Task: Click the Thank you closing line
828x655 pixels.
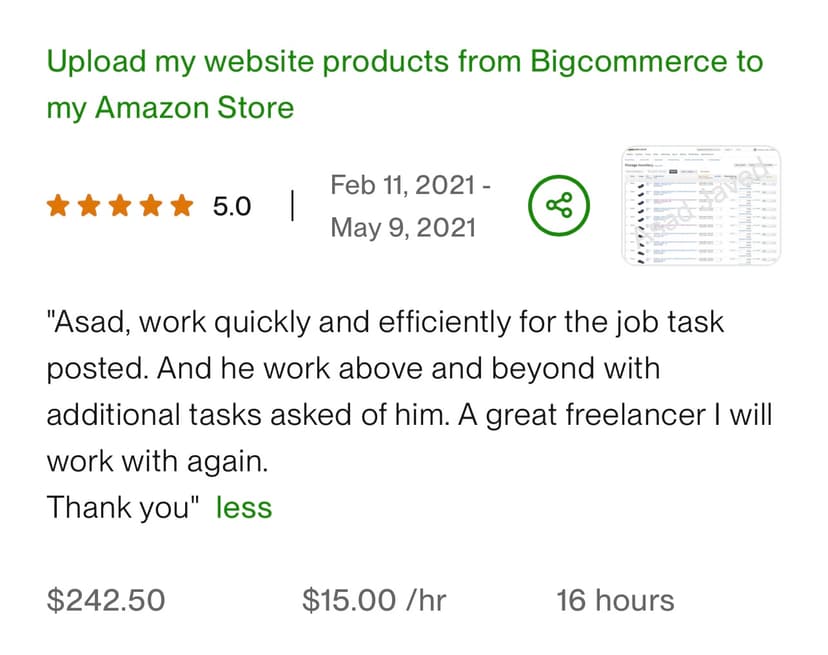Action: (x=119, y=507)
